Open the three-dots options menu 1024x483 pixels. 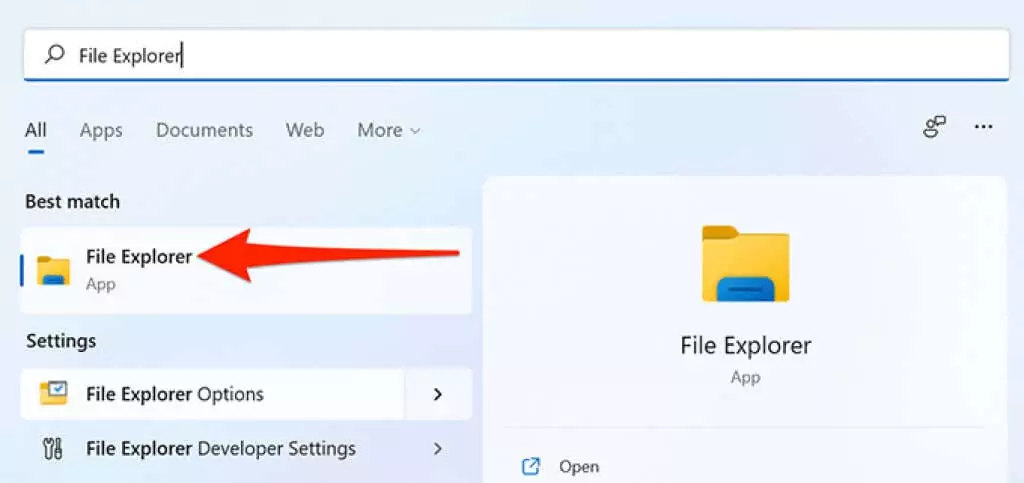(x=984, y=127)
